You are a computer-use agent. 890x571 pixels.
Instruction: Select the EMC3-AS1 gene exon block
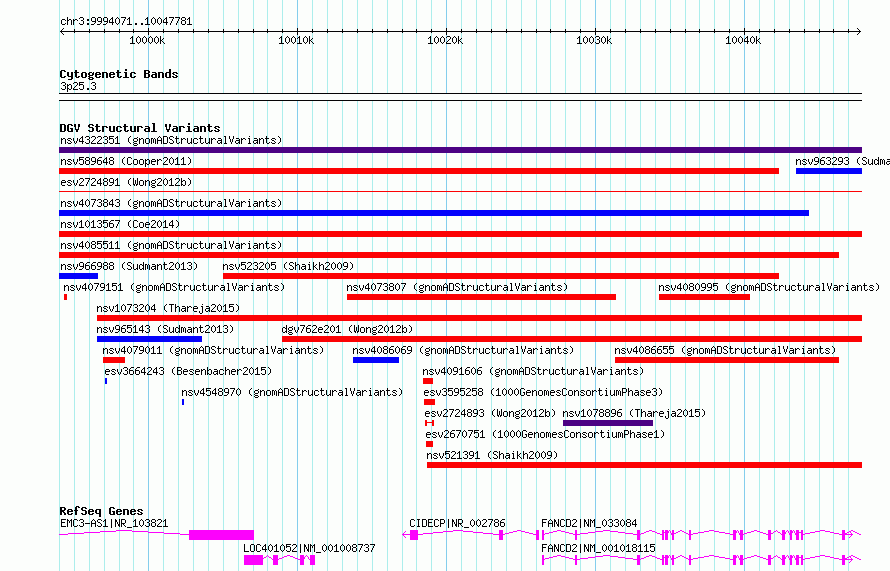[221, 535]
